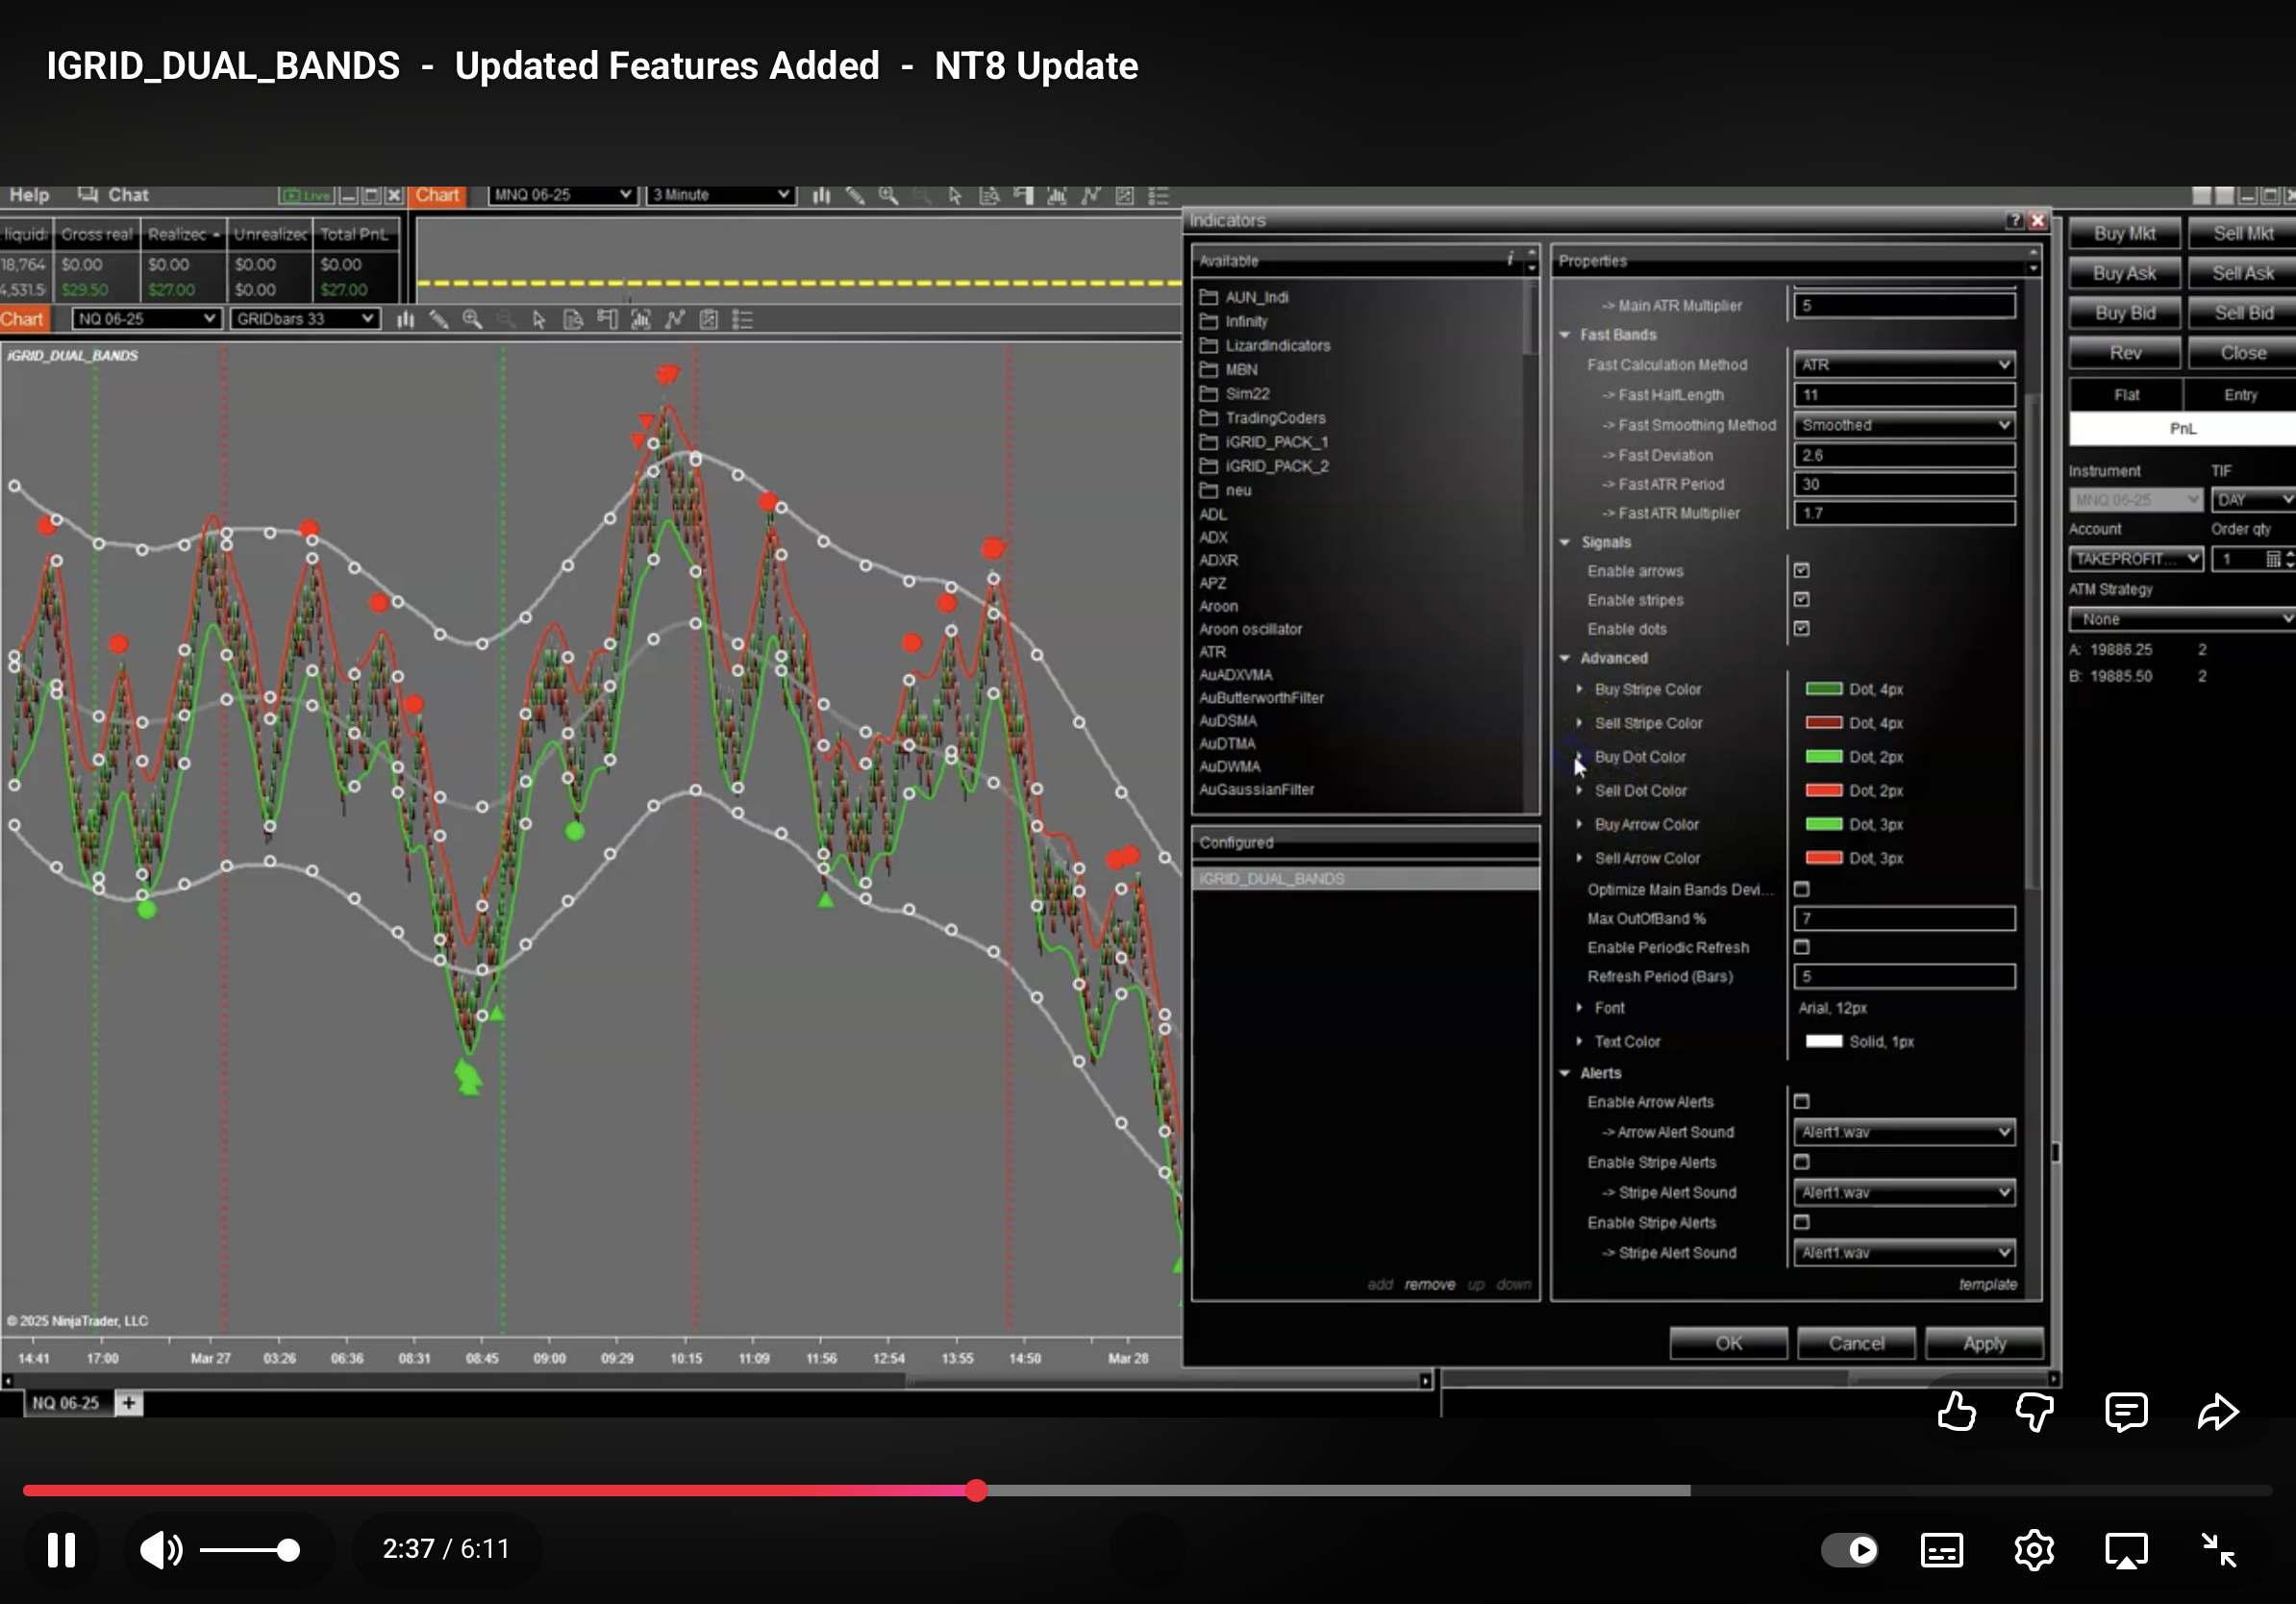
Task: Click the thumbs up like icon
Action: coord(1955,1412)
